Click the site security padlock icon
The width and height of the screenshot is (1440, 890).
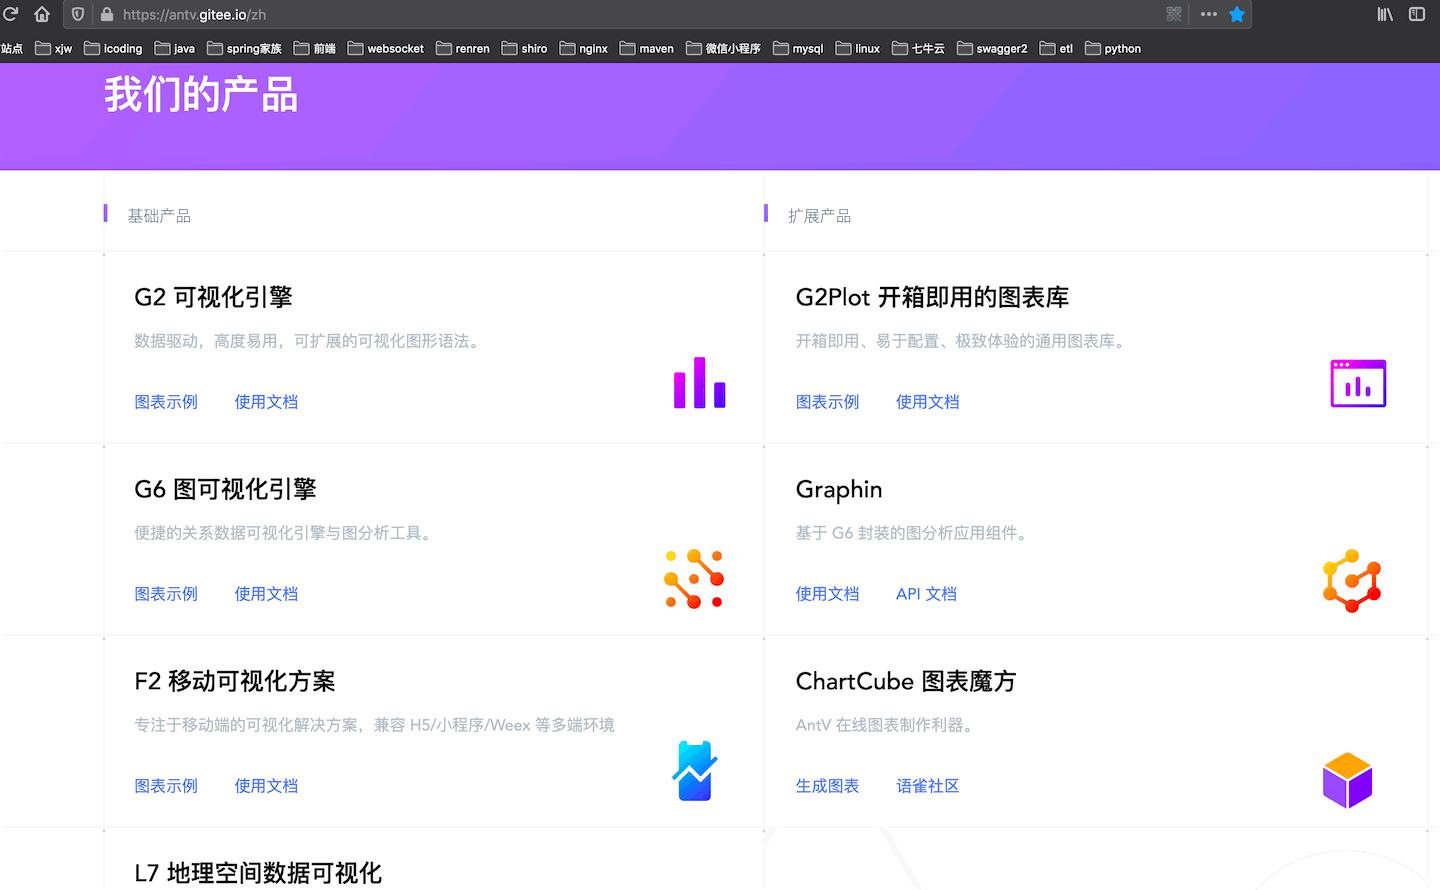coord(107,14)
